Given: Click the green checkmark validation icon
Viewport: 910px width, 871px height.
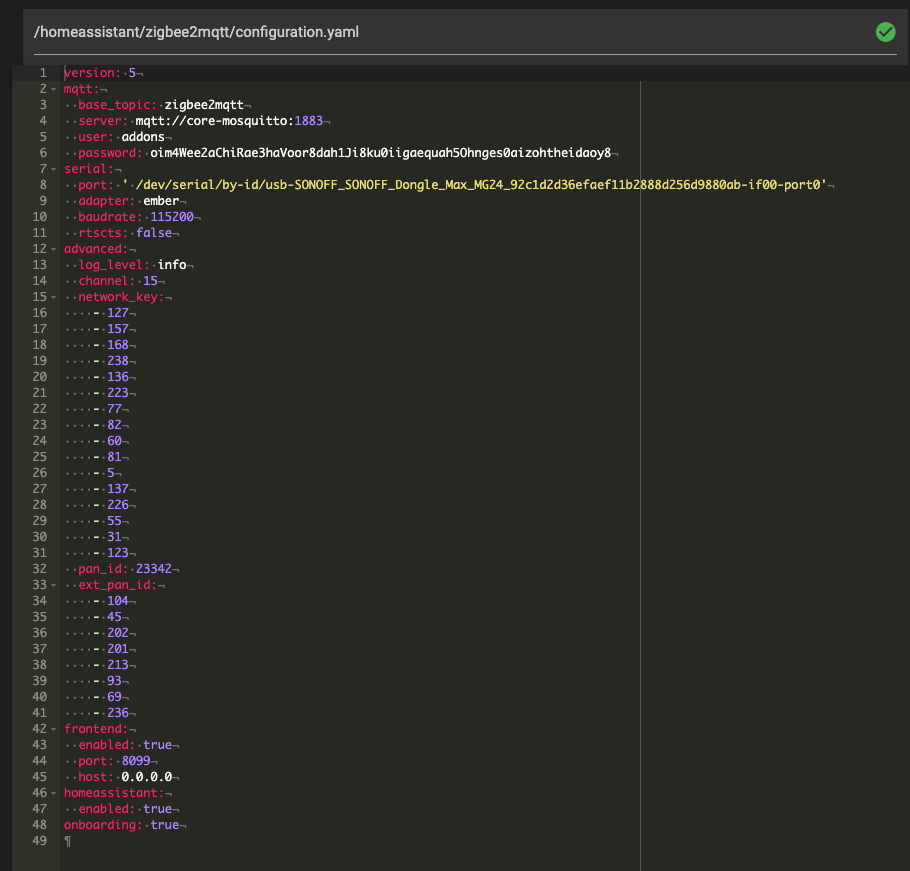Looking at the screenshot, I should click(x=885, y=32).
